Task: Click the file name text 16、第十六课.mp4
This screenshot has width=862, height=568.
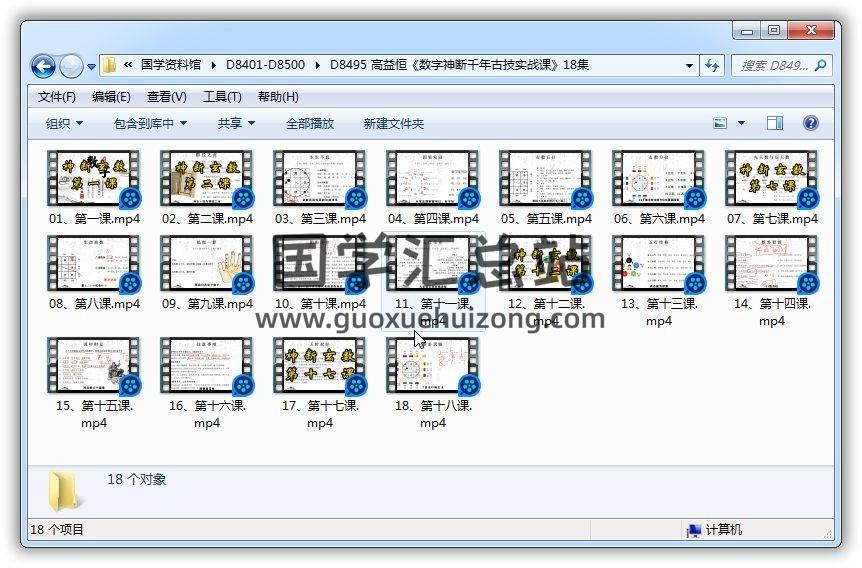Action: [207, 414]
